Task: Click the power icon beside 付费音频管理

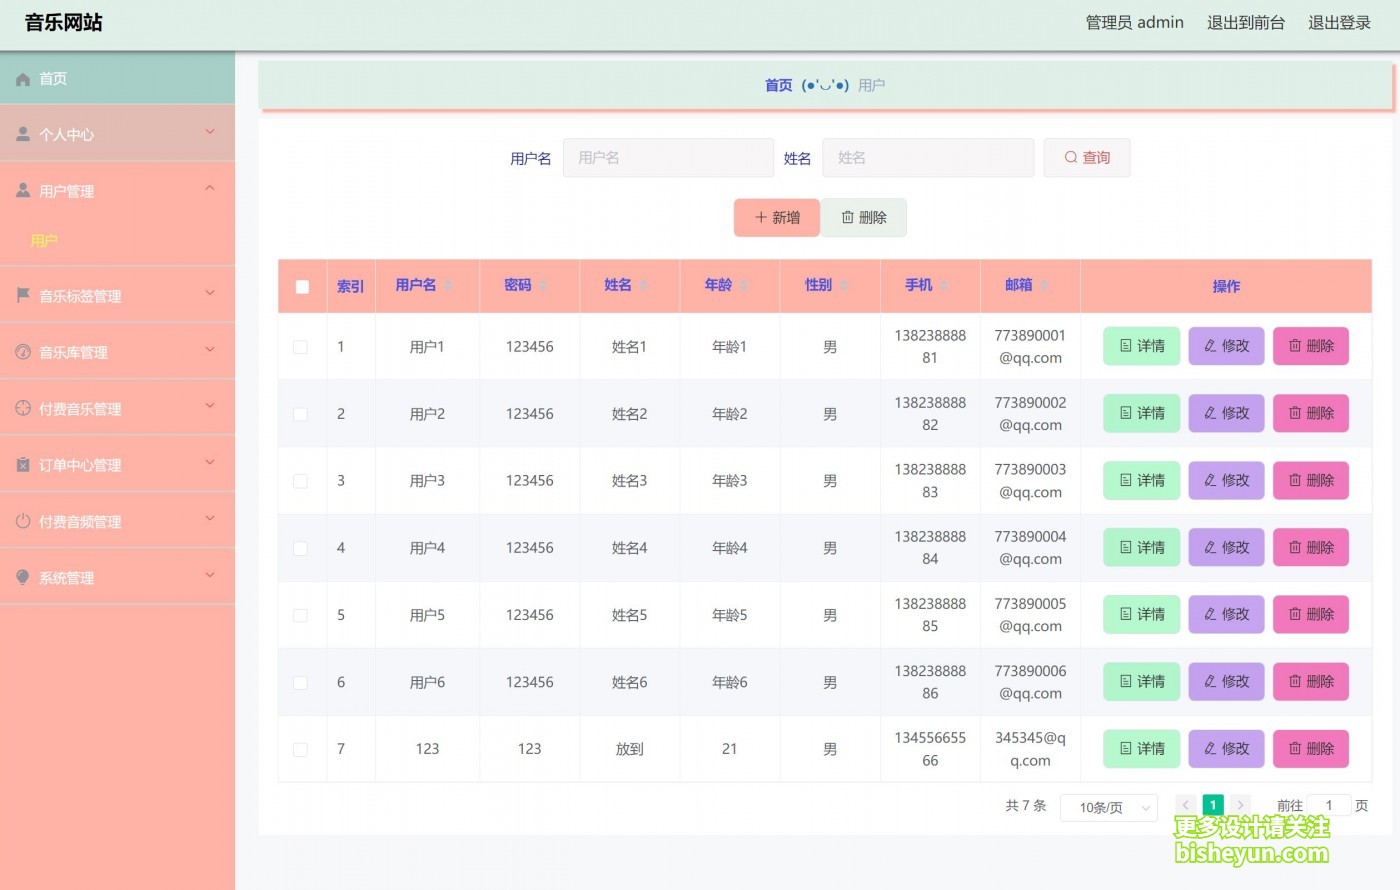Action: point(23,521)
